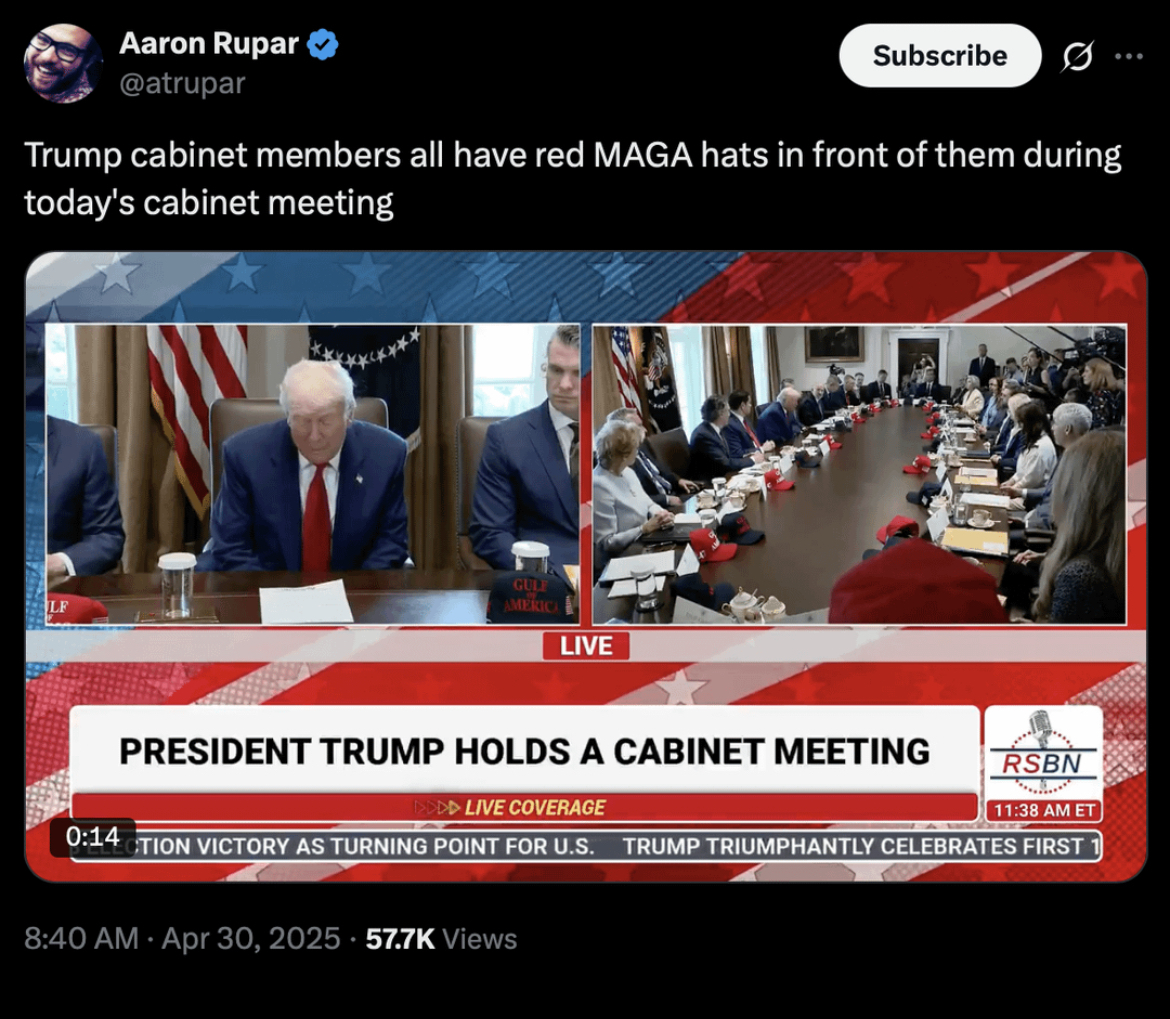This screenshot has width=1170, height=1019.
Task: Click the Gulf of America hat in the video
Action: tap(531, 598)
